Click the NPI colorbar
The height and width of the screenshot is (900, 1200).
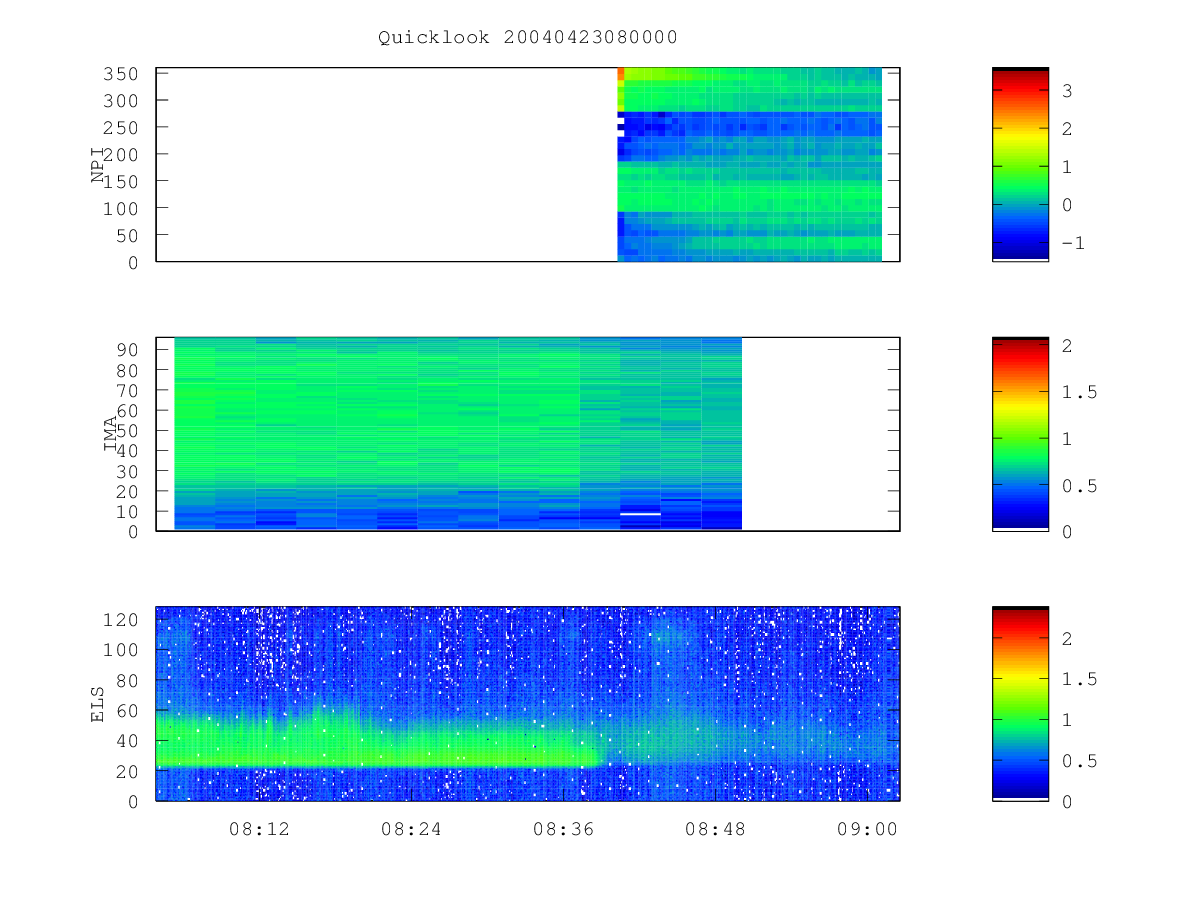(1020, 164)
